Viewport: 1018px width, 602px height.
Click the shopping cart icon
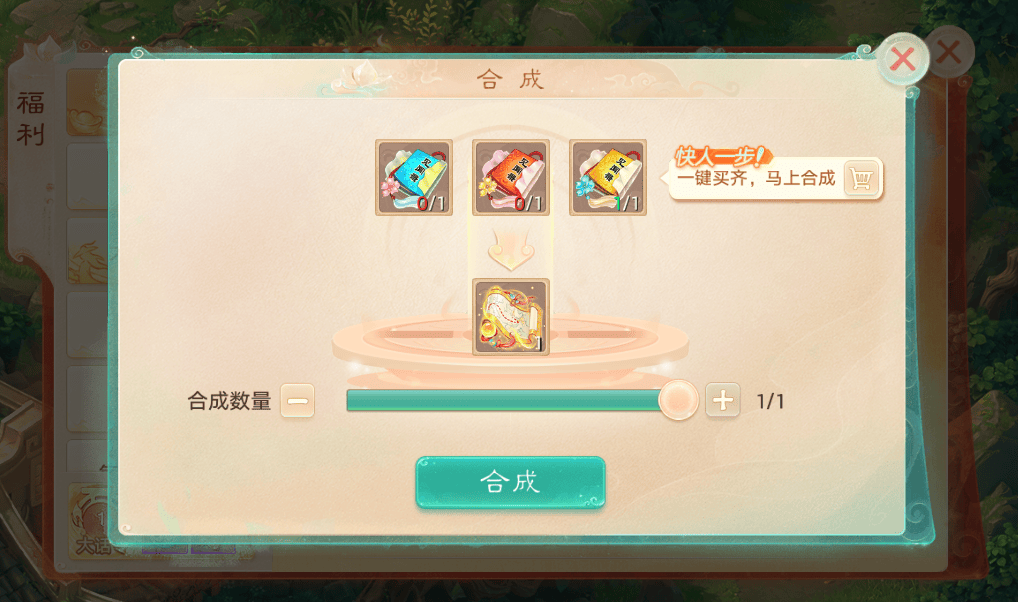pyautogui.click(x=862, y=179)
